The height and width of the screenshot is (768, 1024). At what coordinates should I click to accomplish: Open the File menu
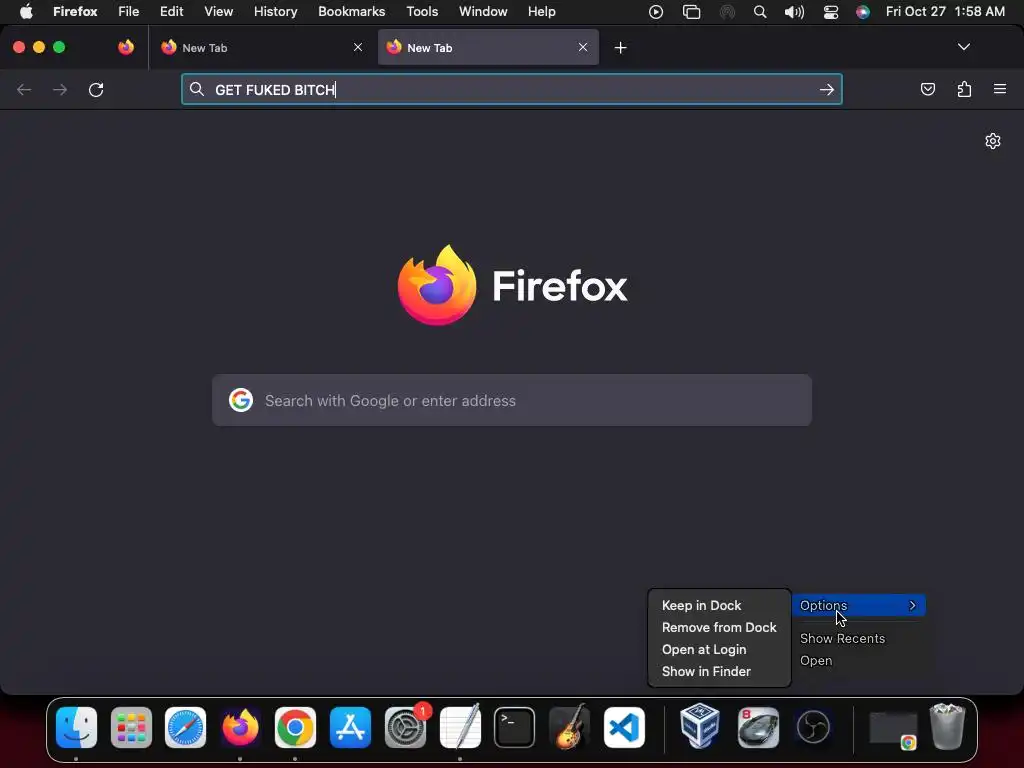point(129,12)
